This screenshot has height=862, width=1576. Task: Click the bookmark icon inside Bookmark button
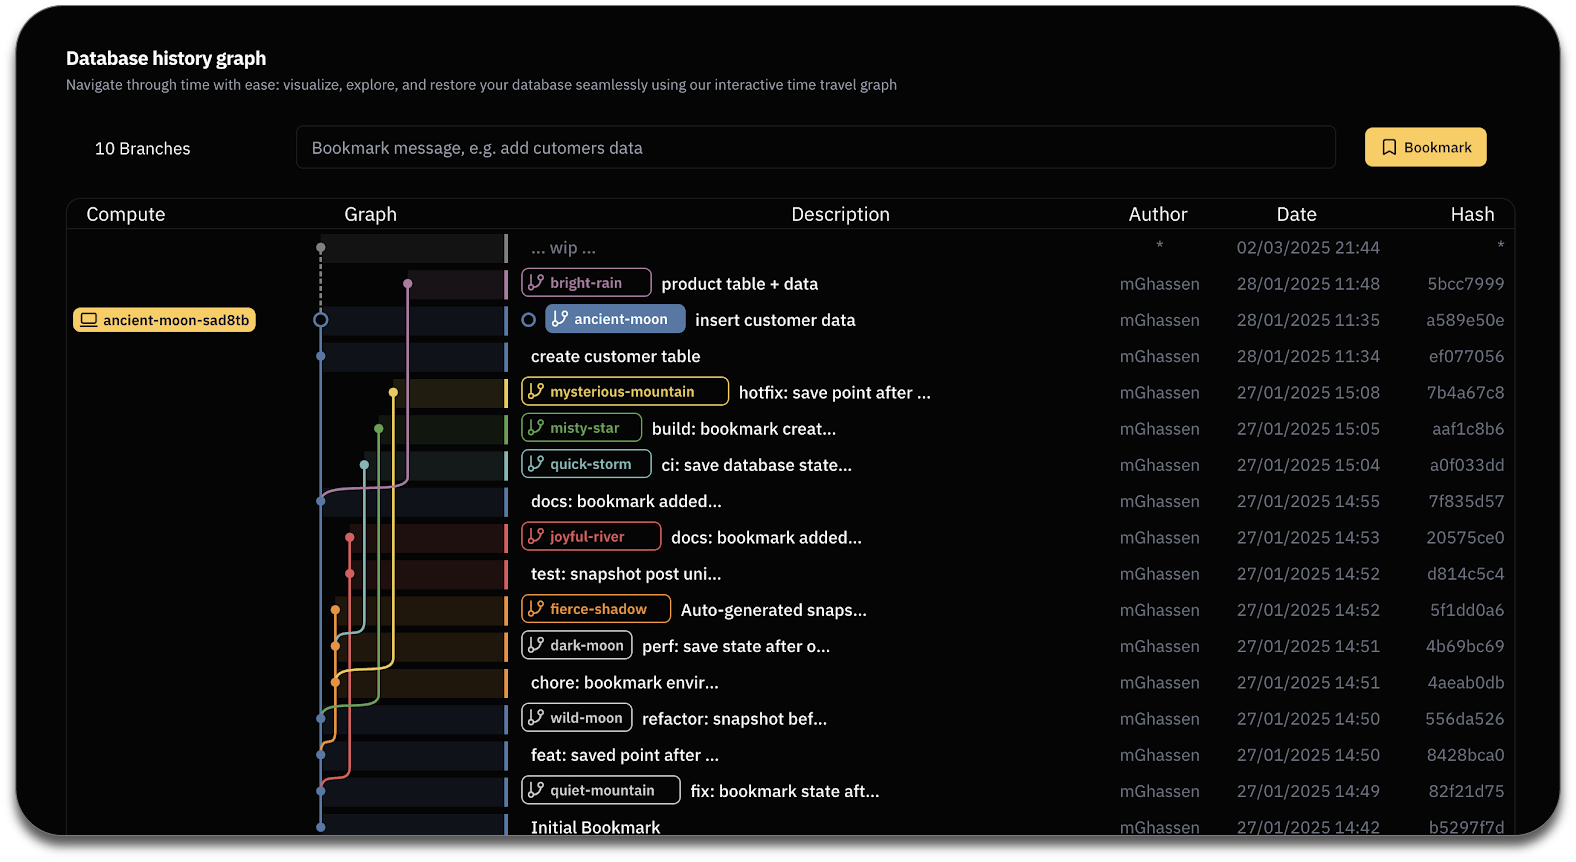click(x=1389, y=147)
